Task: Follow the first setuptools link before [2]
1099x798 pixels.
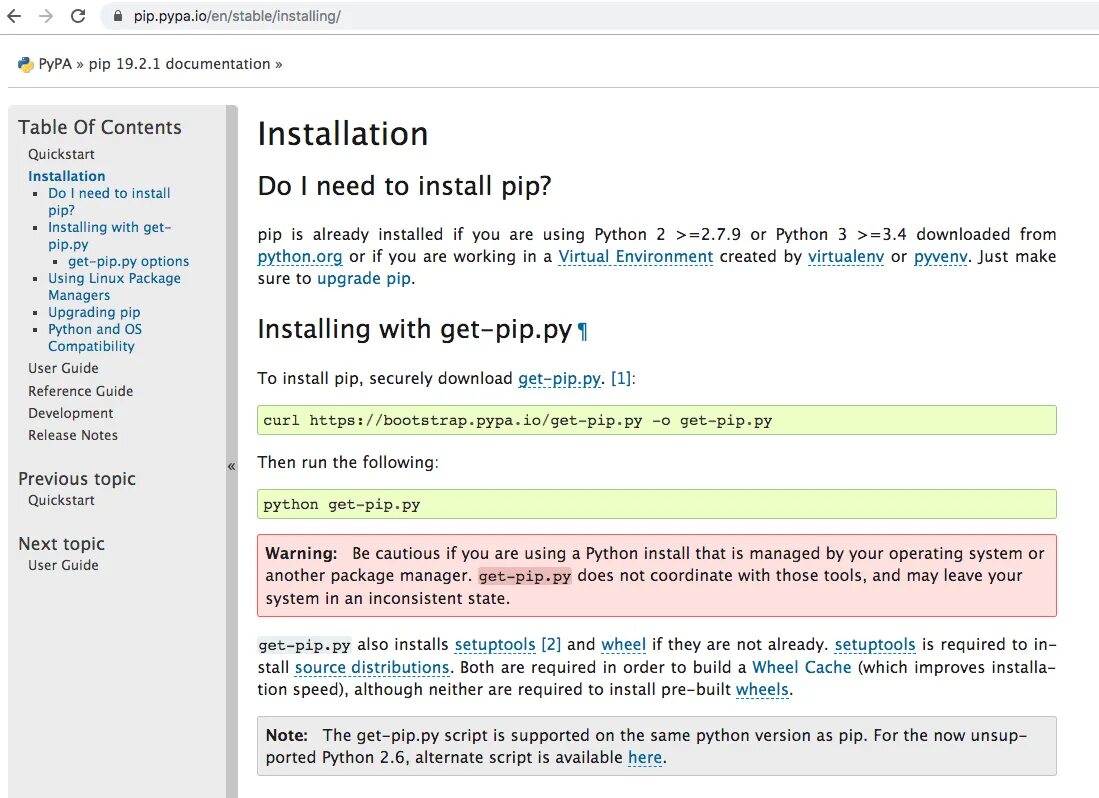Action: coord(495,644)
